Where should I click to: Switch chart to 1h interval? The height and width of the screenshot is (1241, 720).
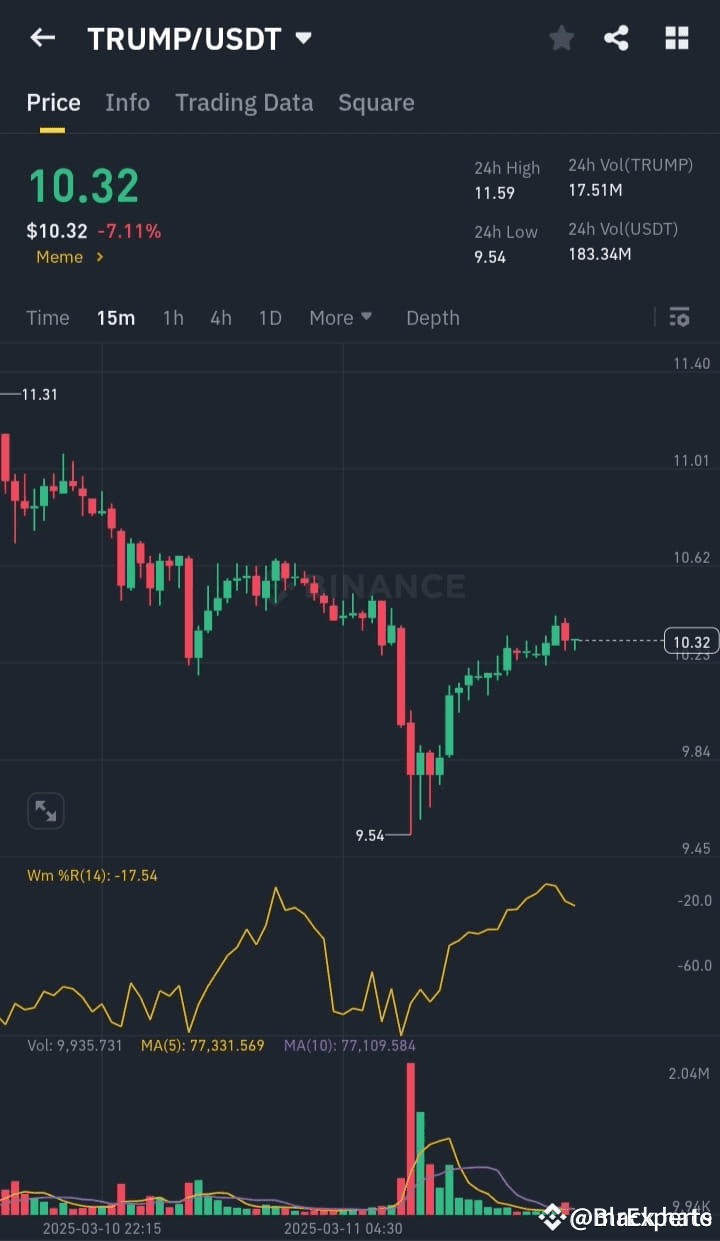(173, 318)
